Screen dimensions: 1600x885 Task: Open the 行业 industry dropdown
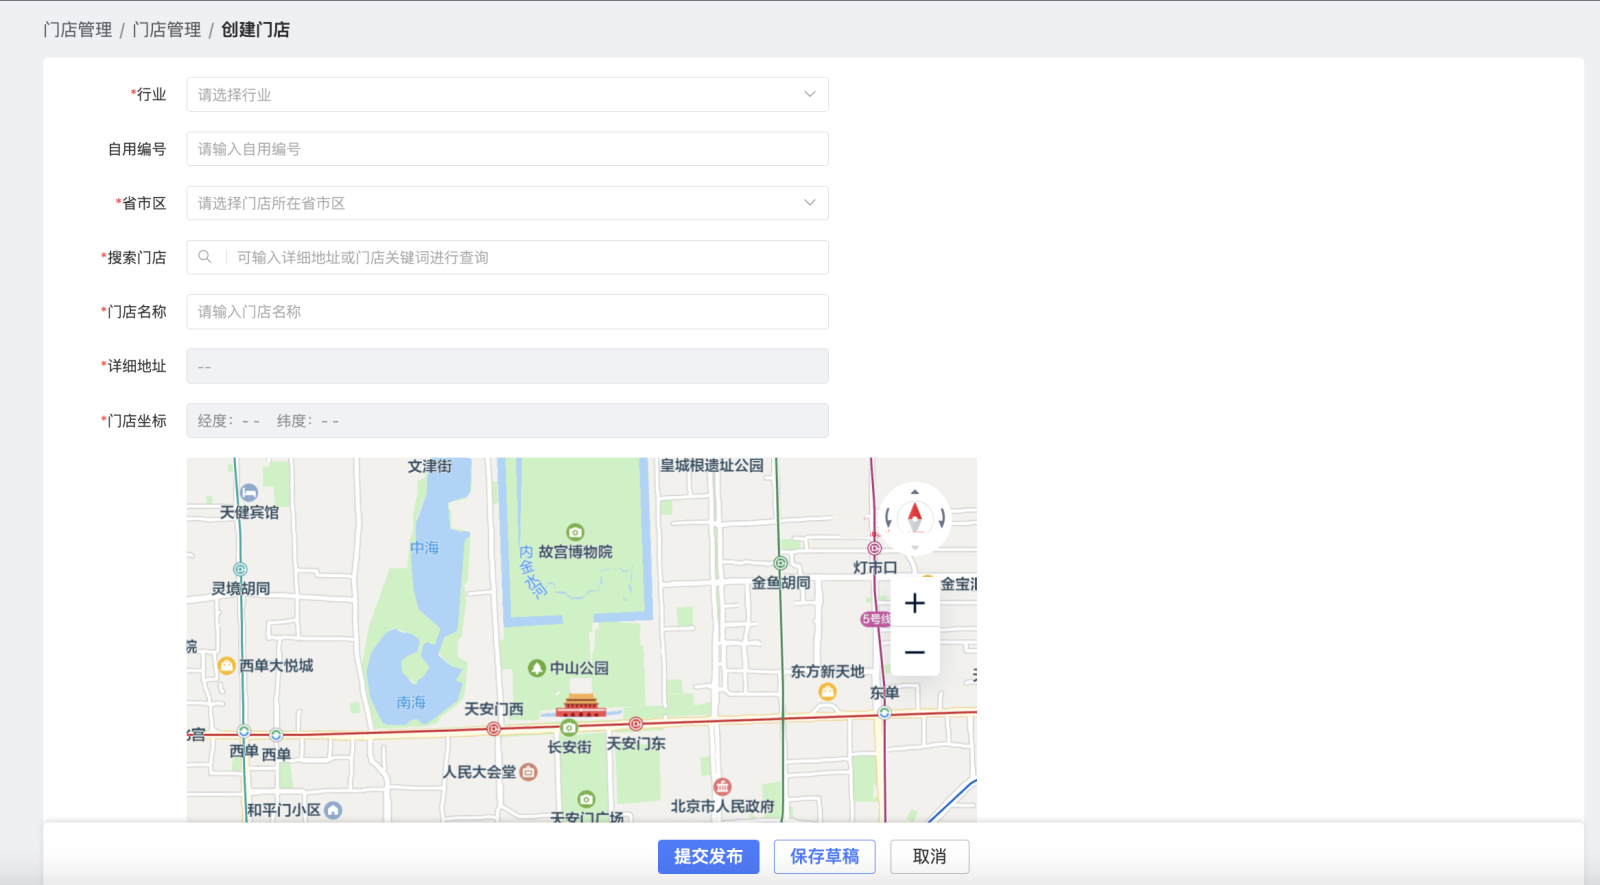click(x=506, y=95)
